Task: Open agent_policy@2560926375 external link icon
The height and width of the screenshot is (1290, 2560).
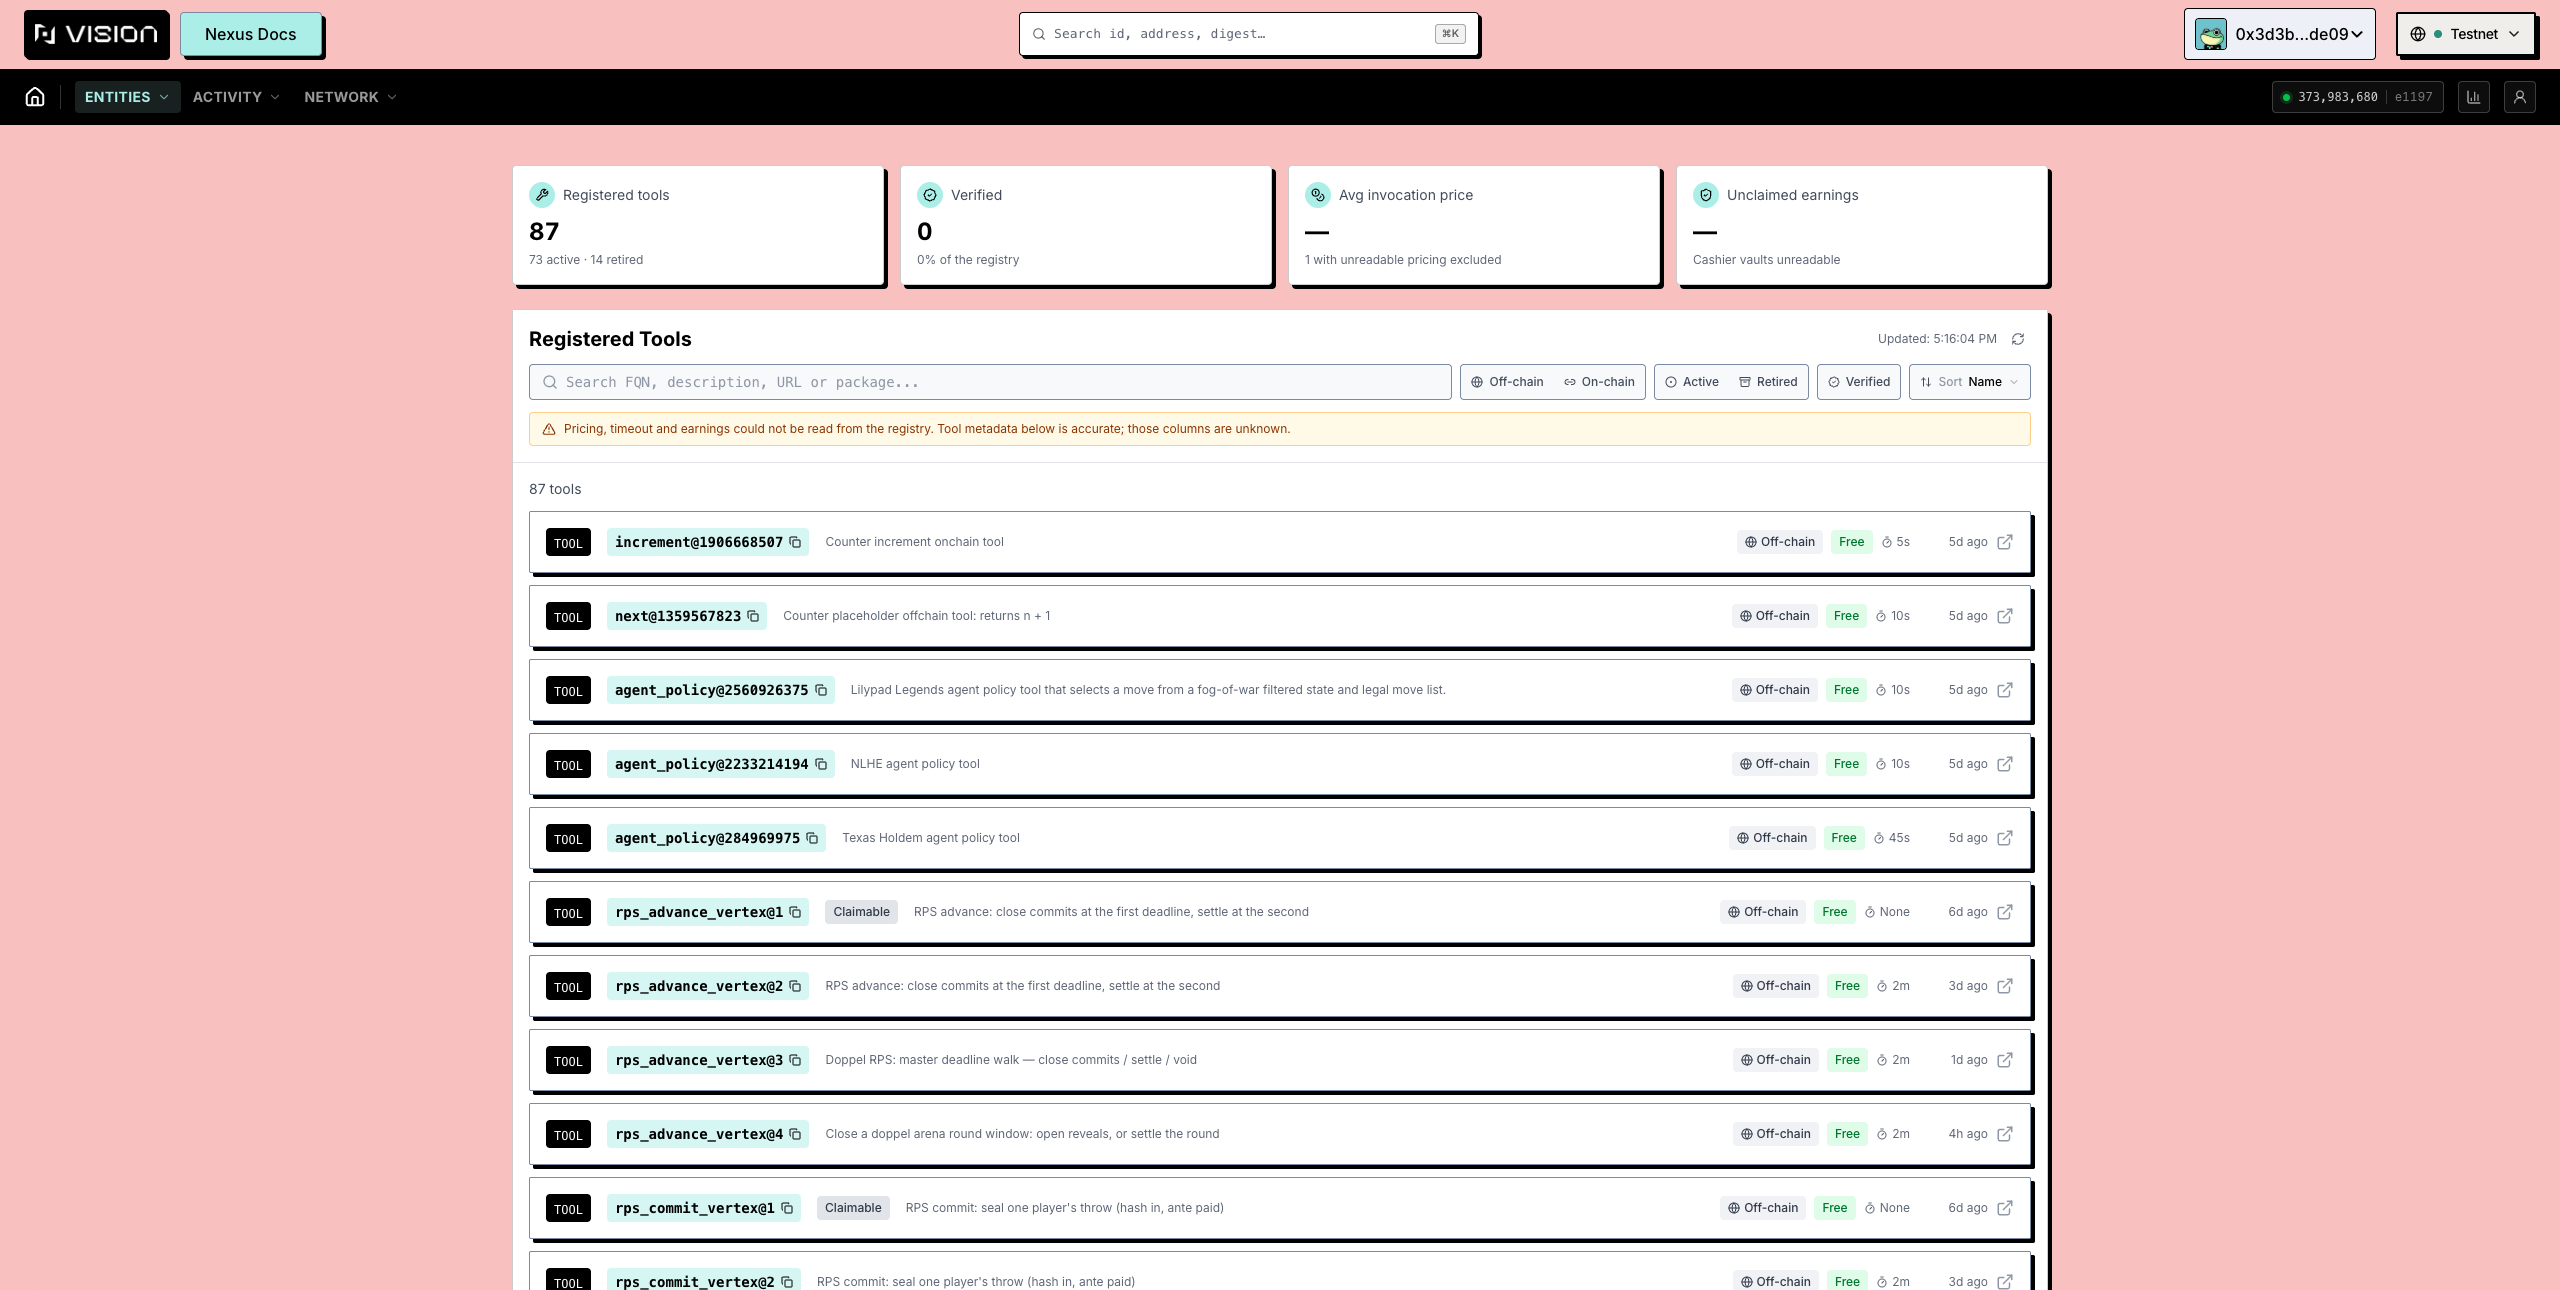Action: (2005, 690)
